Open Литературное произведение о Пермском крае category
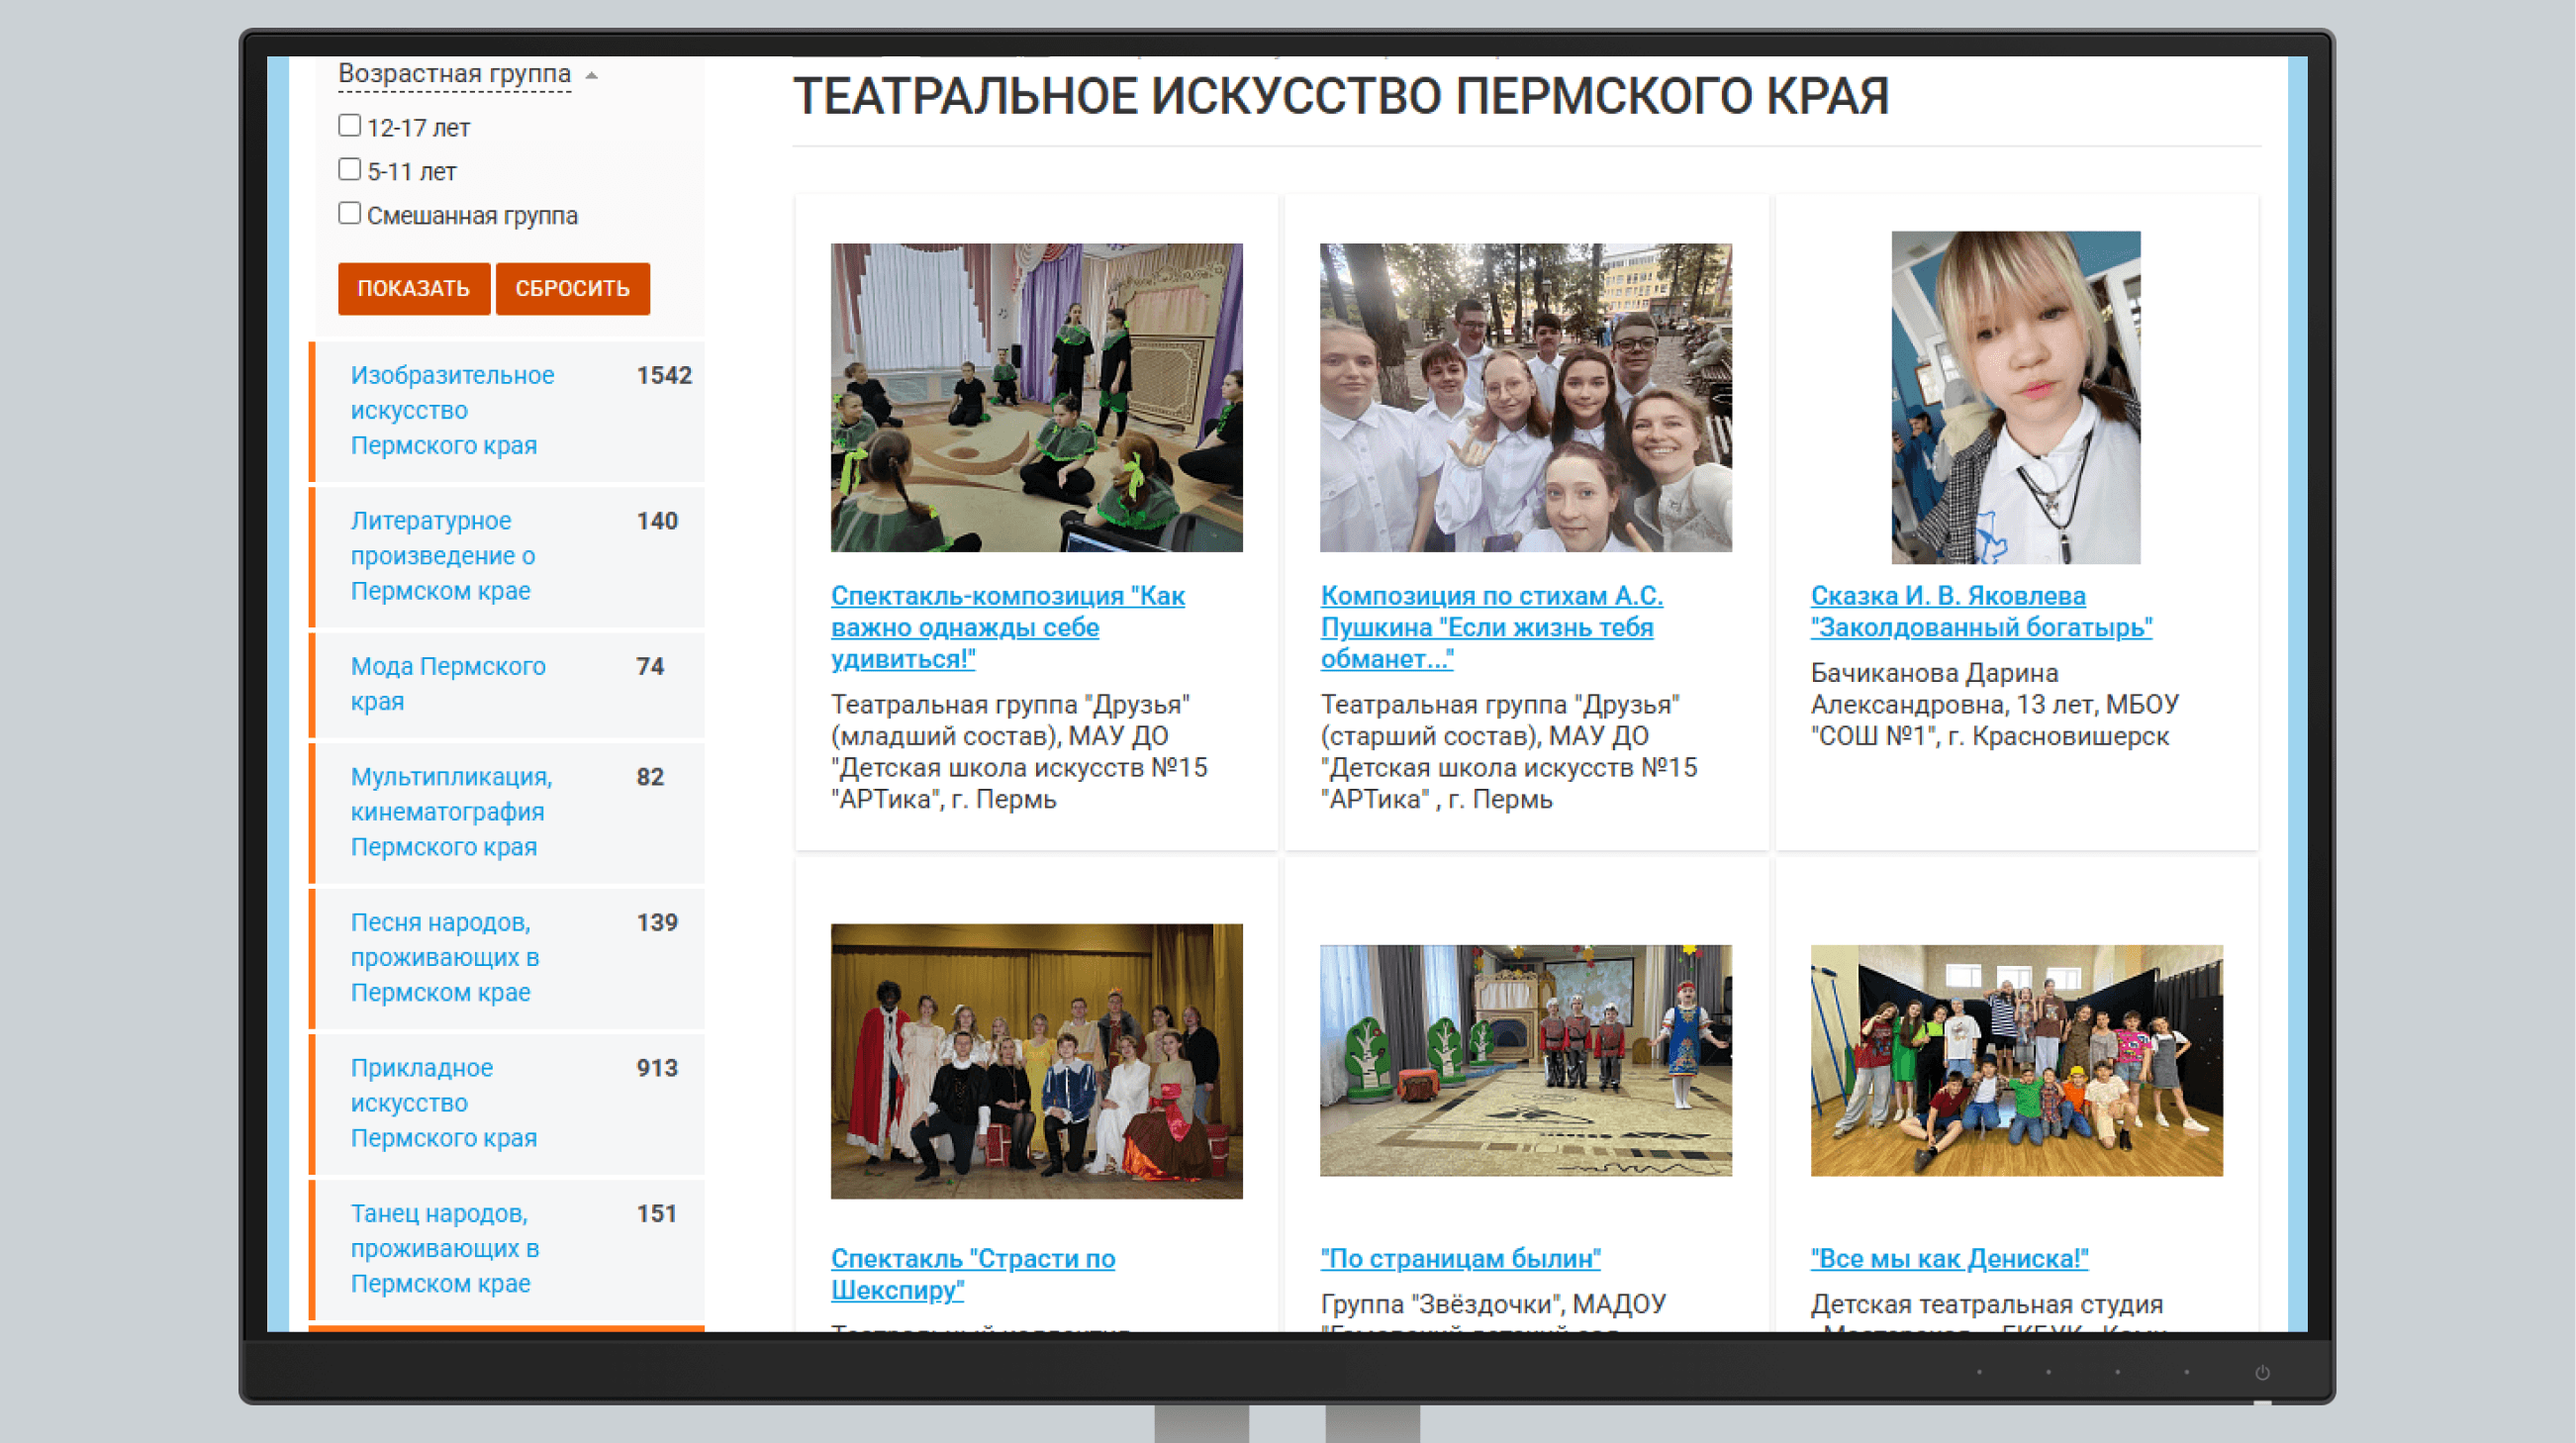The width and height of the screenshot is (2576, 1443). point(443,555)
